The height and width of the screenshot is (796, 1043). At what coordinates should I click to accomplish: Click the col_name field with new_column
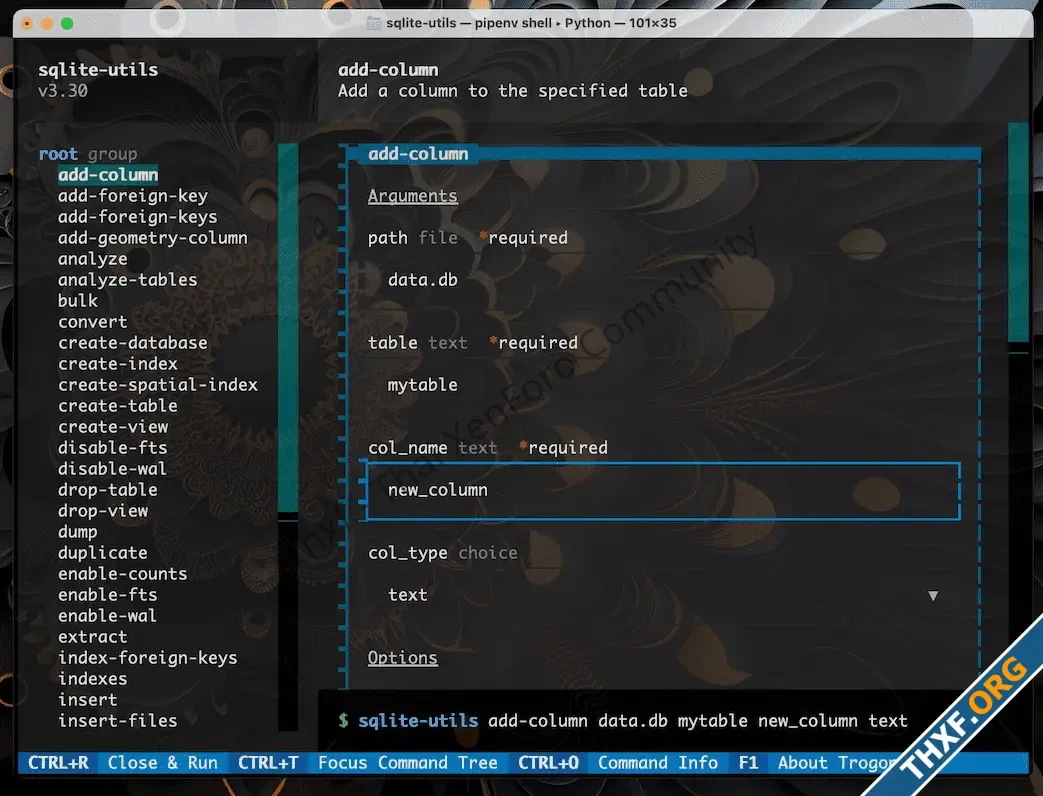(663, 491)
